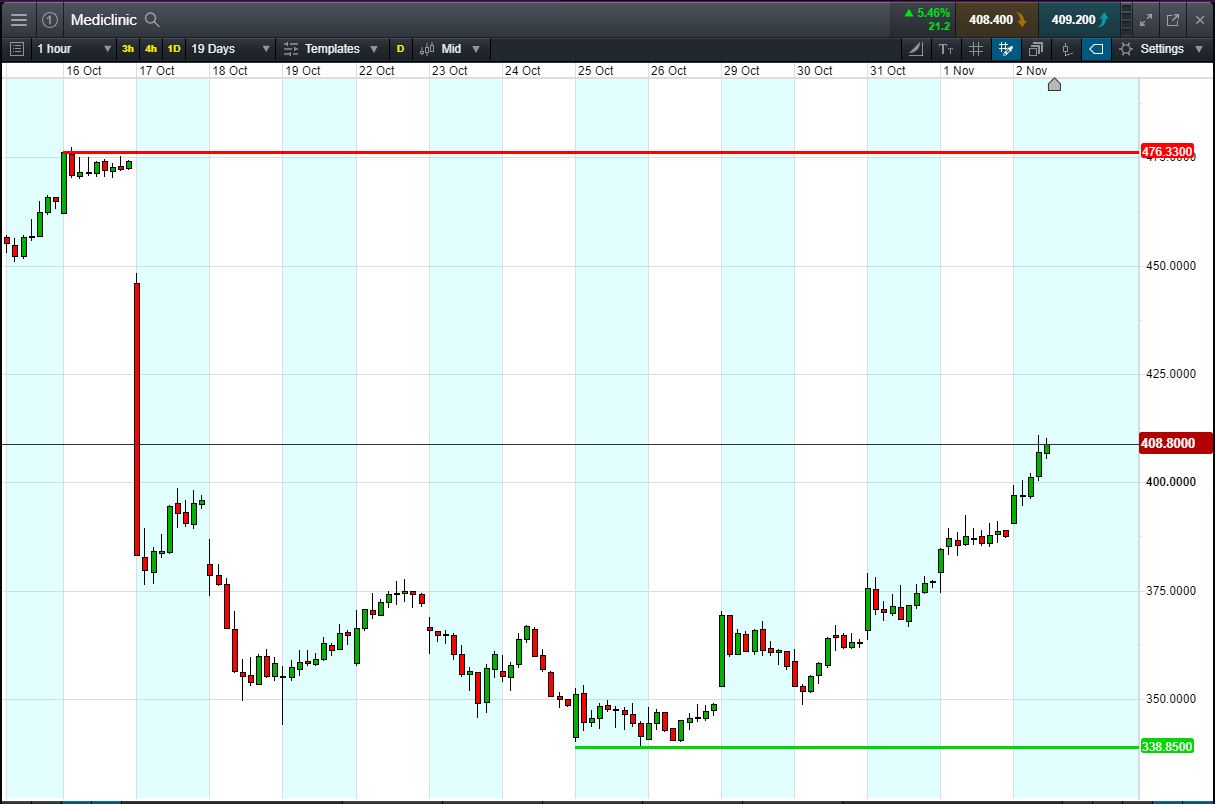1215x804 pixels.
Task: Expand the Settings dropdown arrow
Action: click(1199, 49)
